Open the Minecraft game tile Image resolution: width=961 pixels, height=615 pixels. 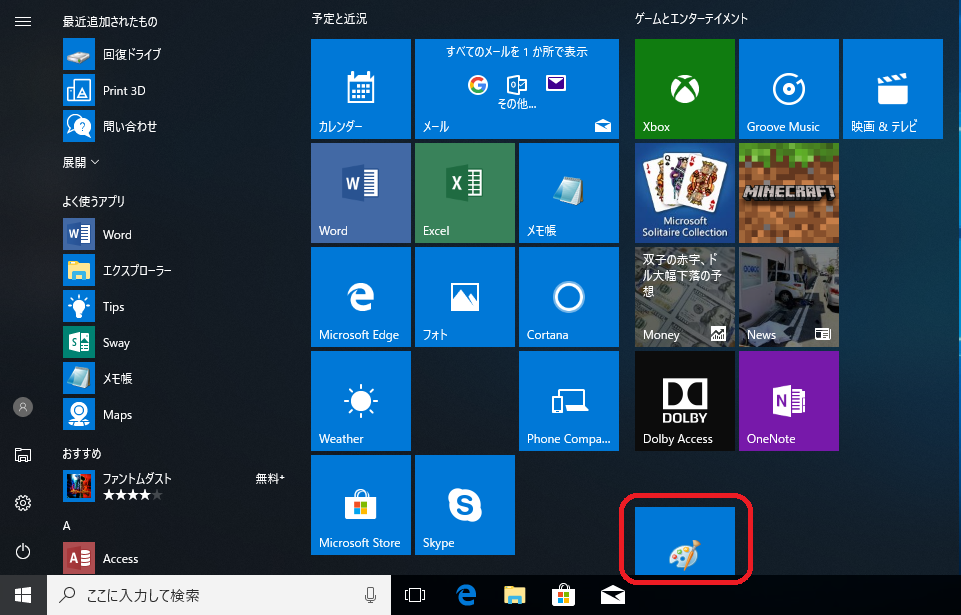click(789, 193)
